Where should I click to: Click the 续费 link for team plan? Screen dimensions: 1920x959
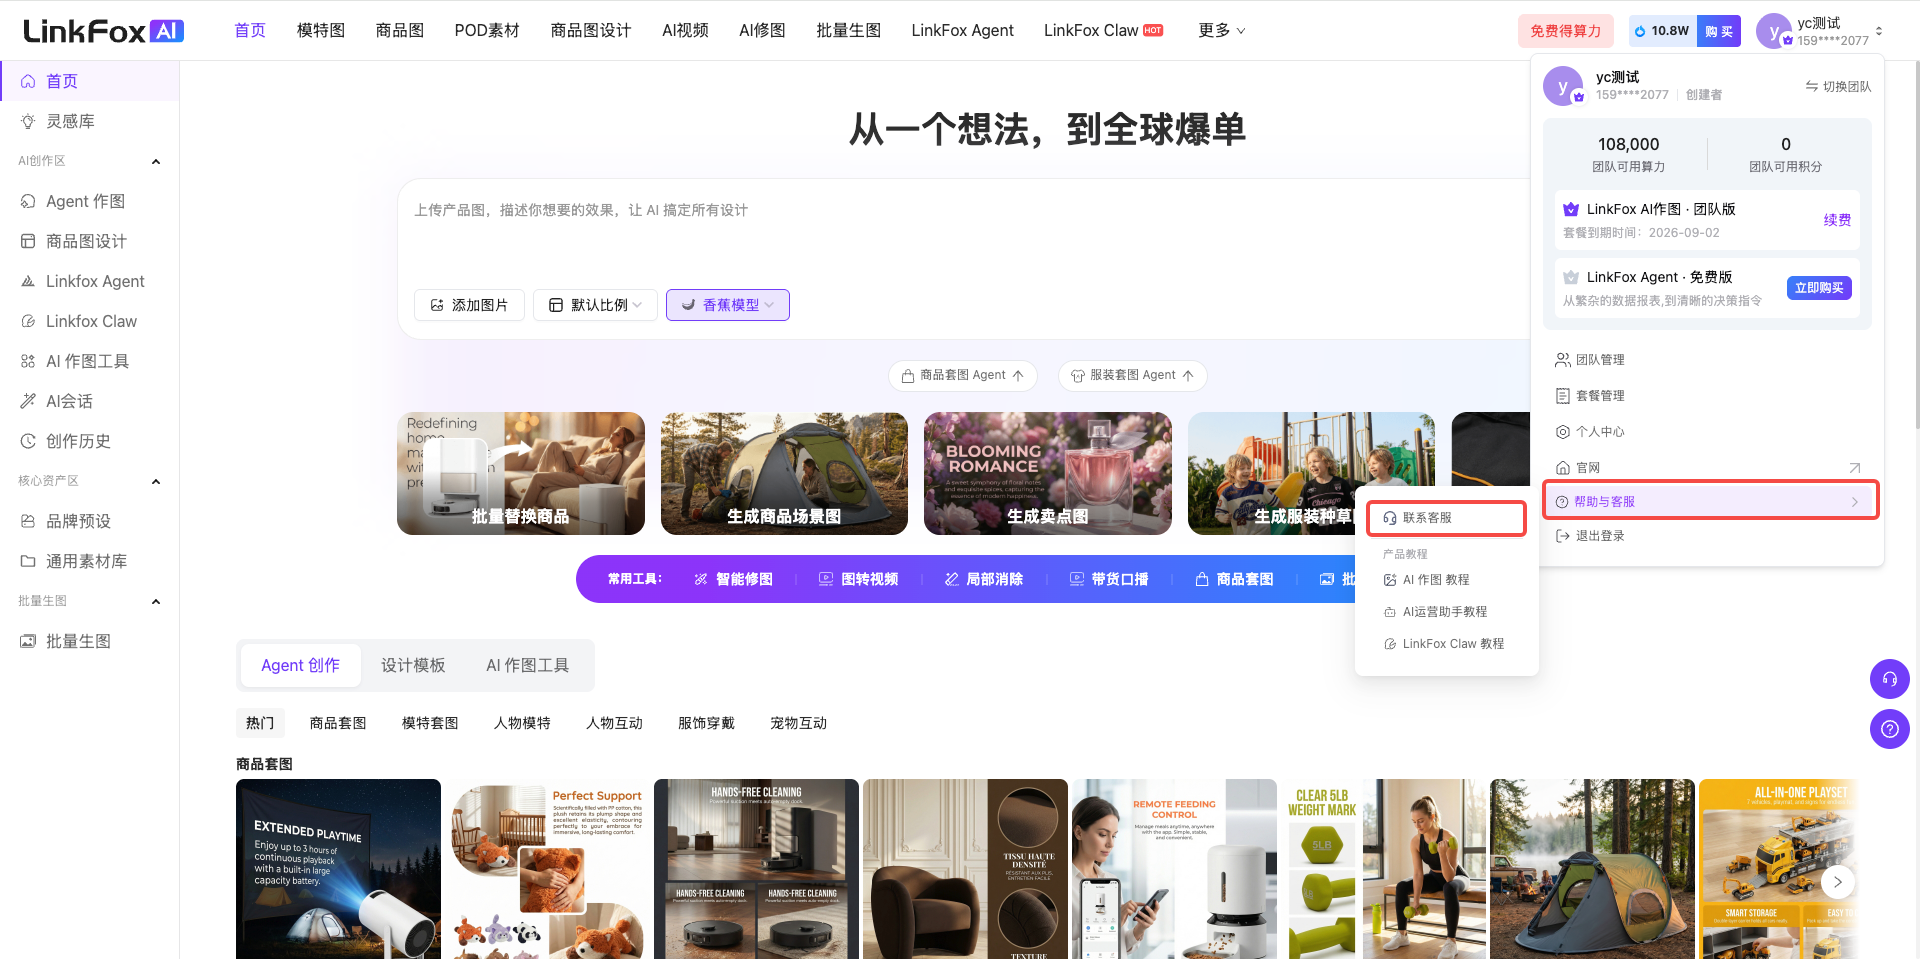tap(1837, 219)
